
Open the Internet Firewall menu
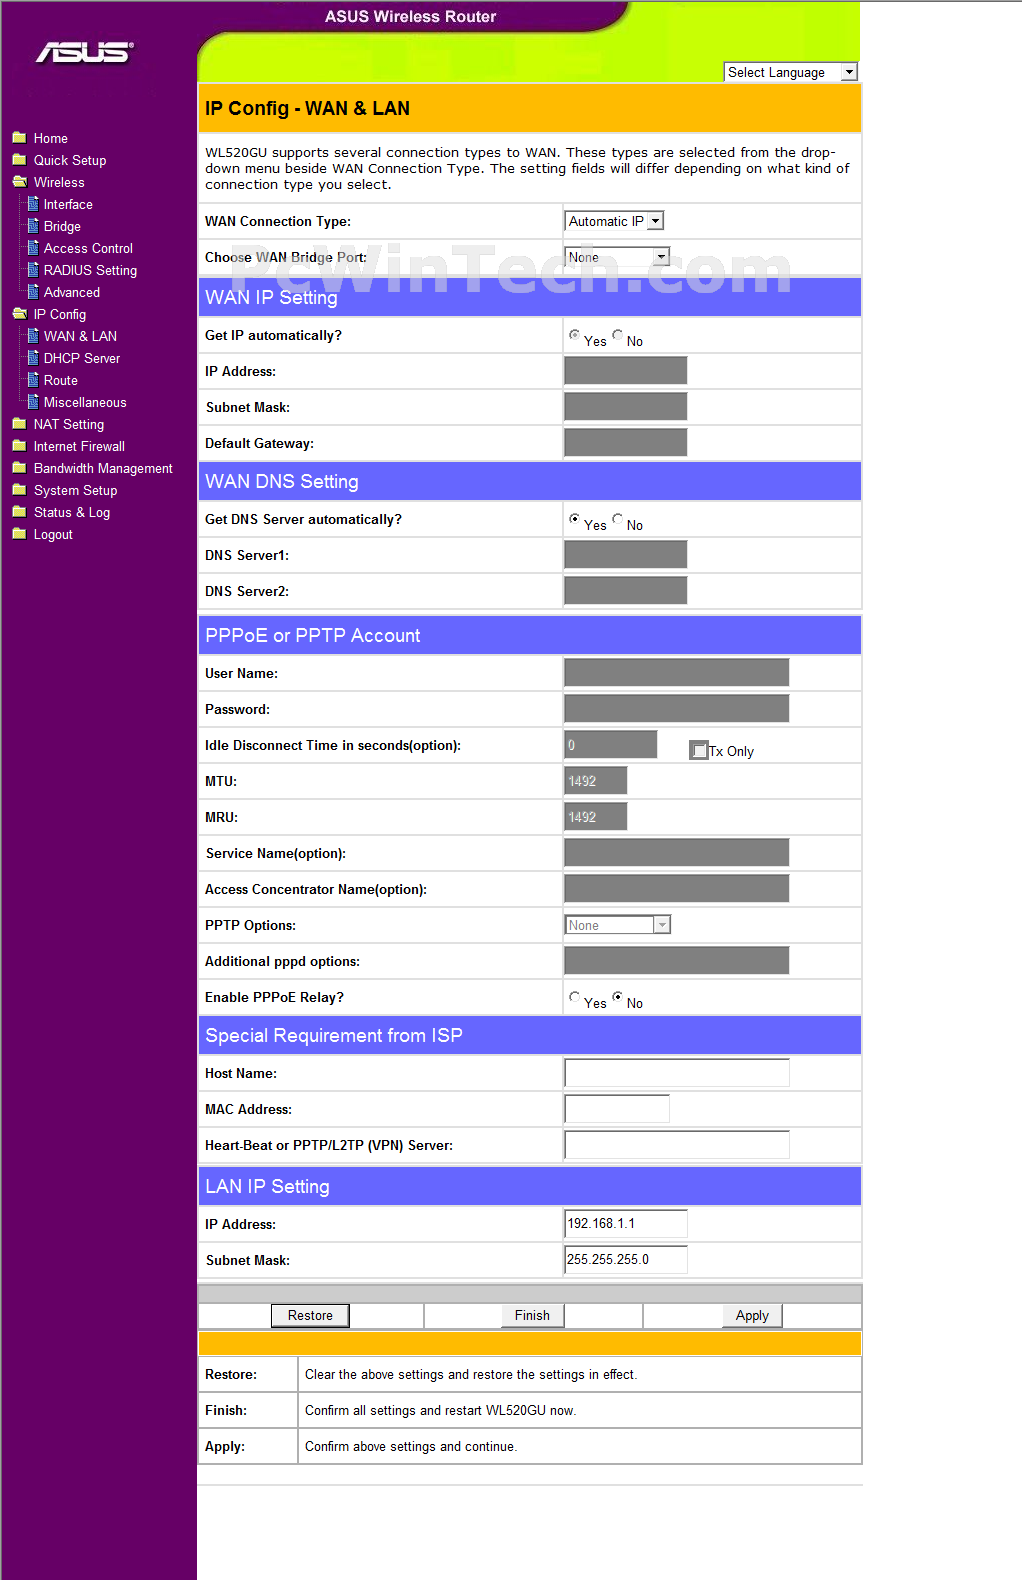click(x=79, y=446)
